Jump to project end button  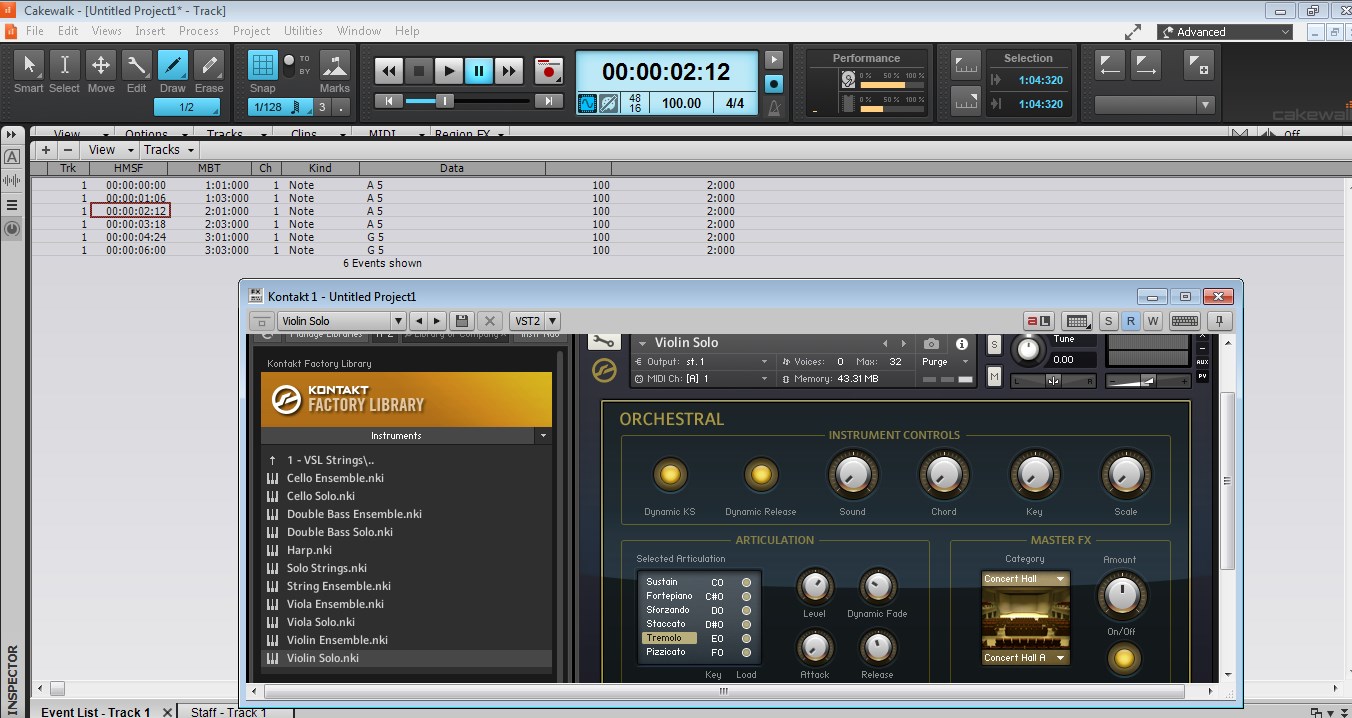pyautogui.click(x=548, y=101)
